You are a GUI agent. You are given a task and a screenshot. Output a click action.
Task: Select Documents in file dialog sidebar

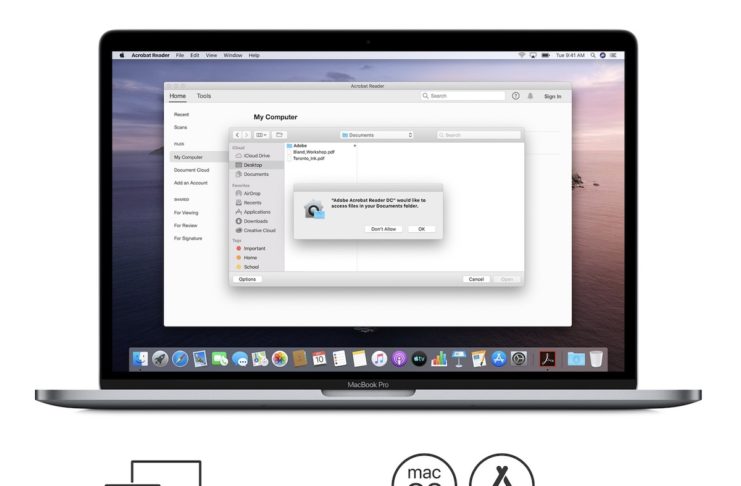[256, 174]
